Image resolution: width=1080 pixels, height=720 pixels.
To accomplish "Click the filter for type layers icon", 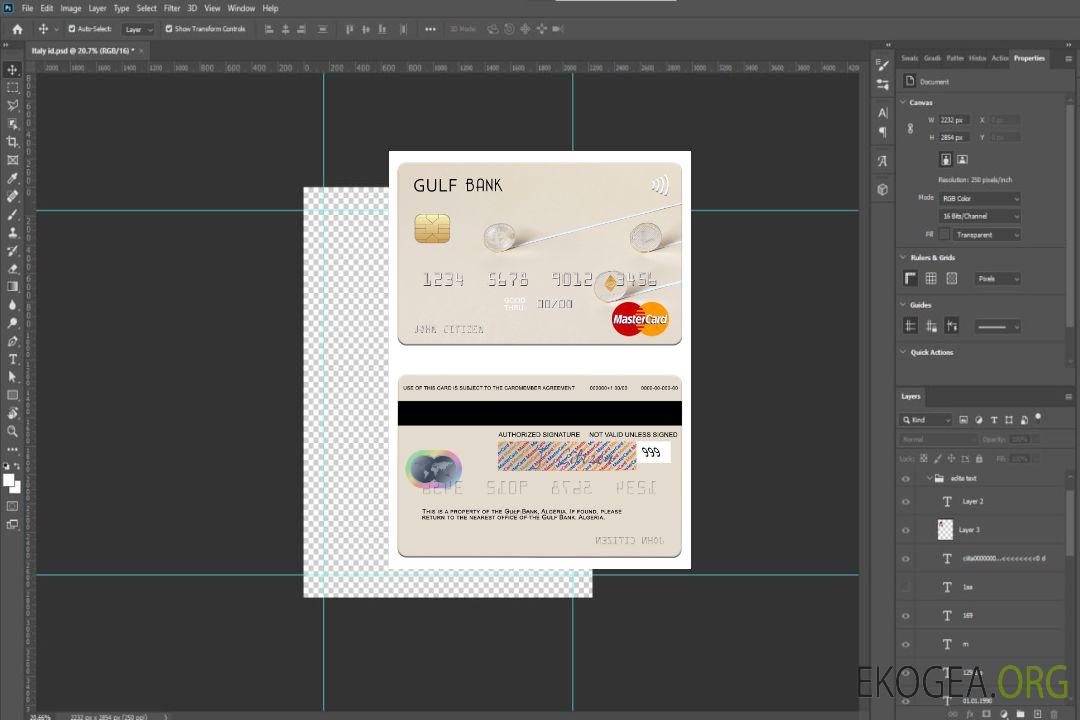I will click(994, 420).
